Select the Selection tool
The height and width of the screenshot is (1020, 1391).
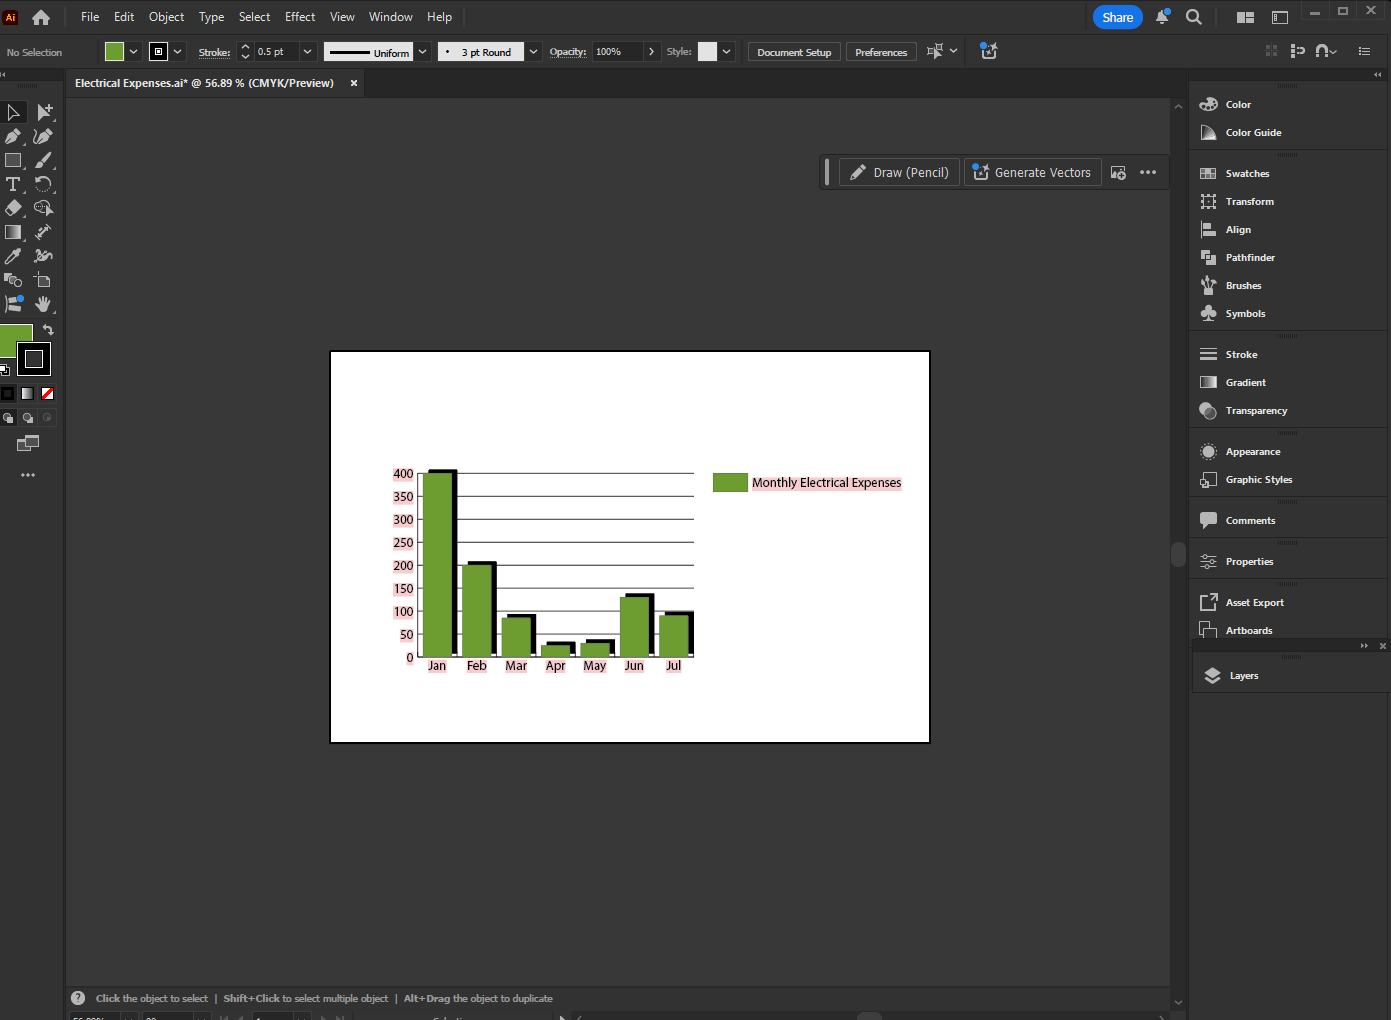point(13,112)
